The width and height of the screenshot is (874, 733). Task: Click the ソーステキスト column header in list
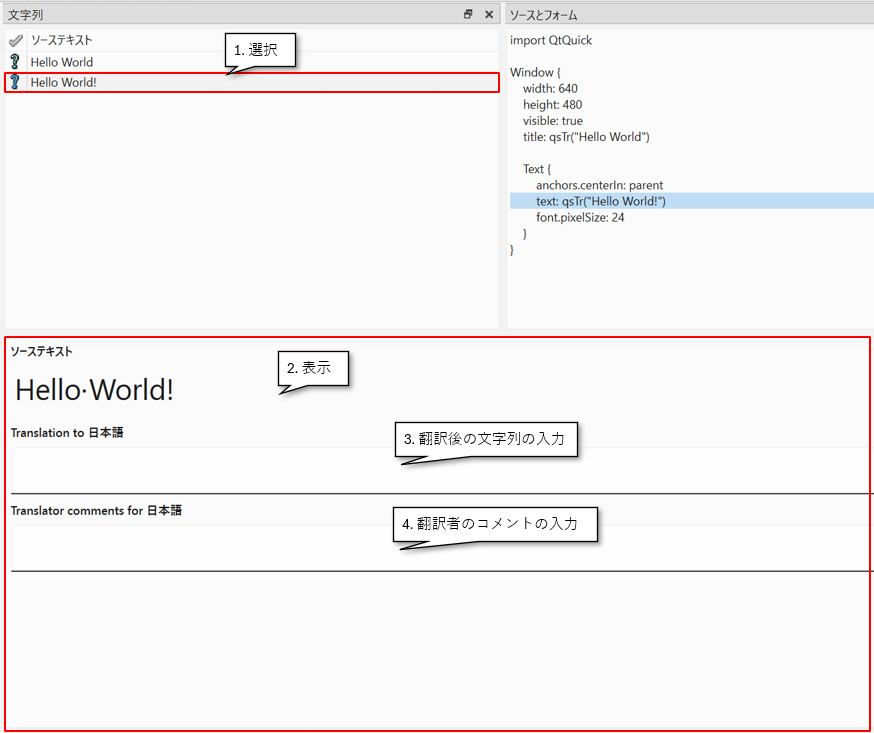[62, 41]
